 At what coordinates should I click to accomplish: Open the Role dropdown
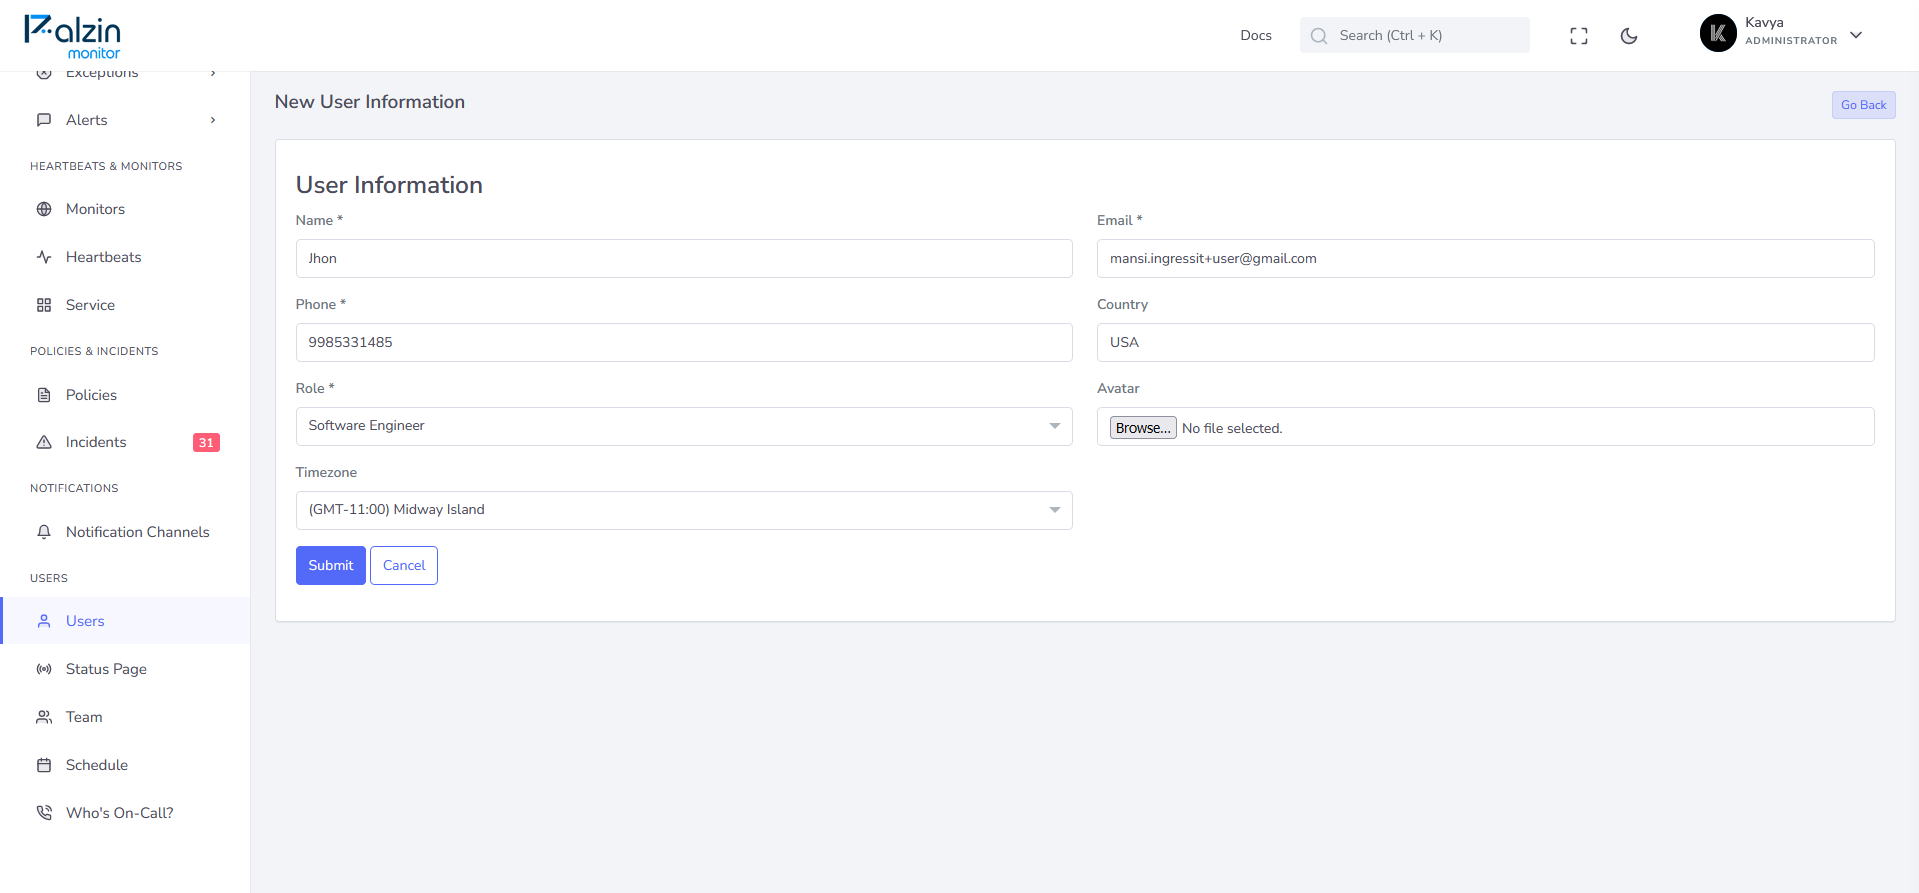(684, 426)
